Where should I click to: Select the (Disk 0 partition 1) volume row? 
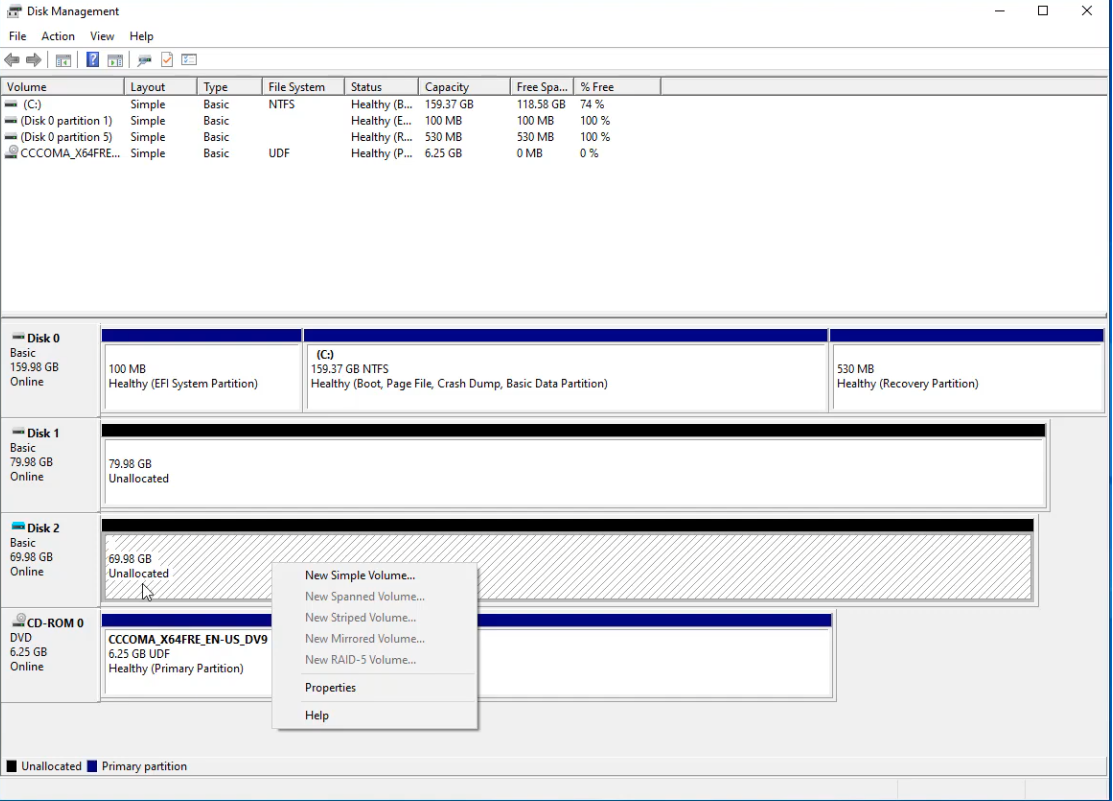pyautogui.click(x=331, y=121)
